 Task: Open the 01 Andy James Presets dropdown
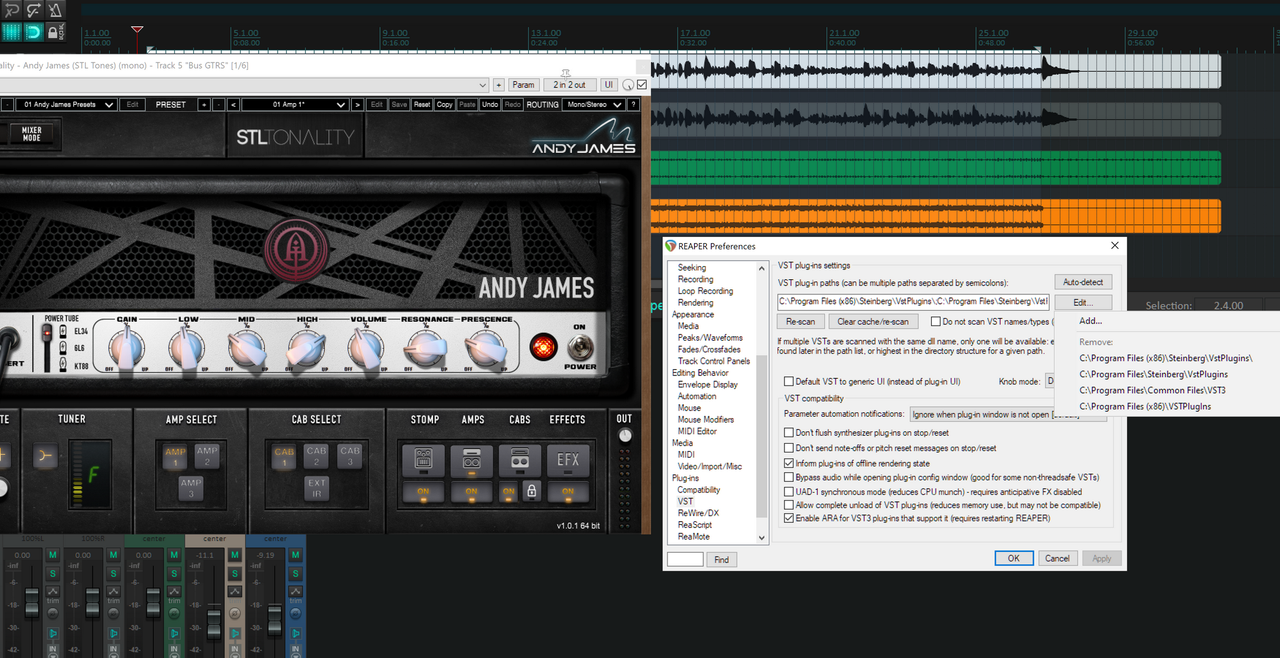pos(67,104)
